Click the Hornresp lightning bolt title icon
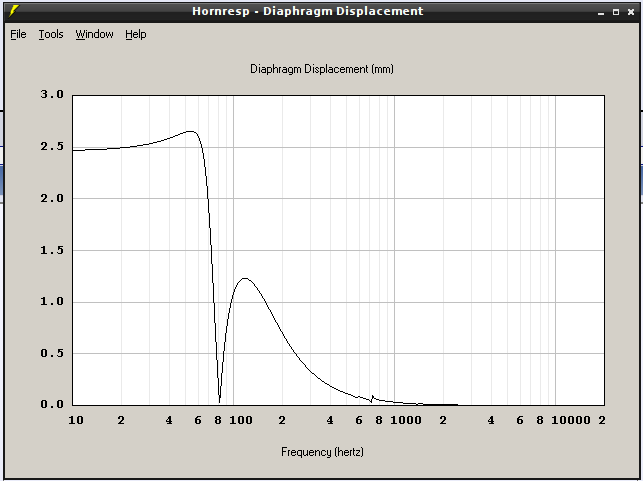643x481 pixels. pyautogui.click(x=14, y=11)
